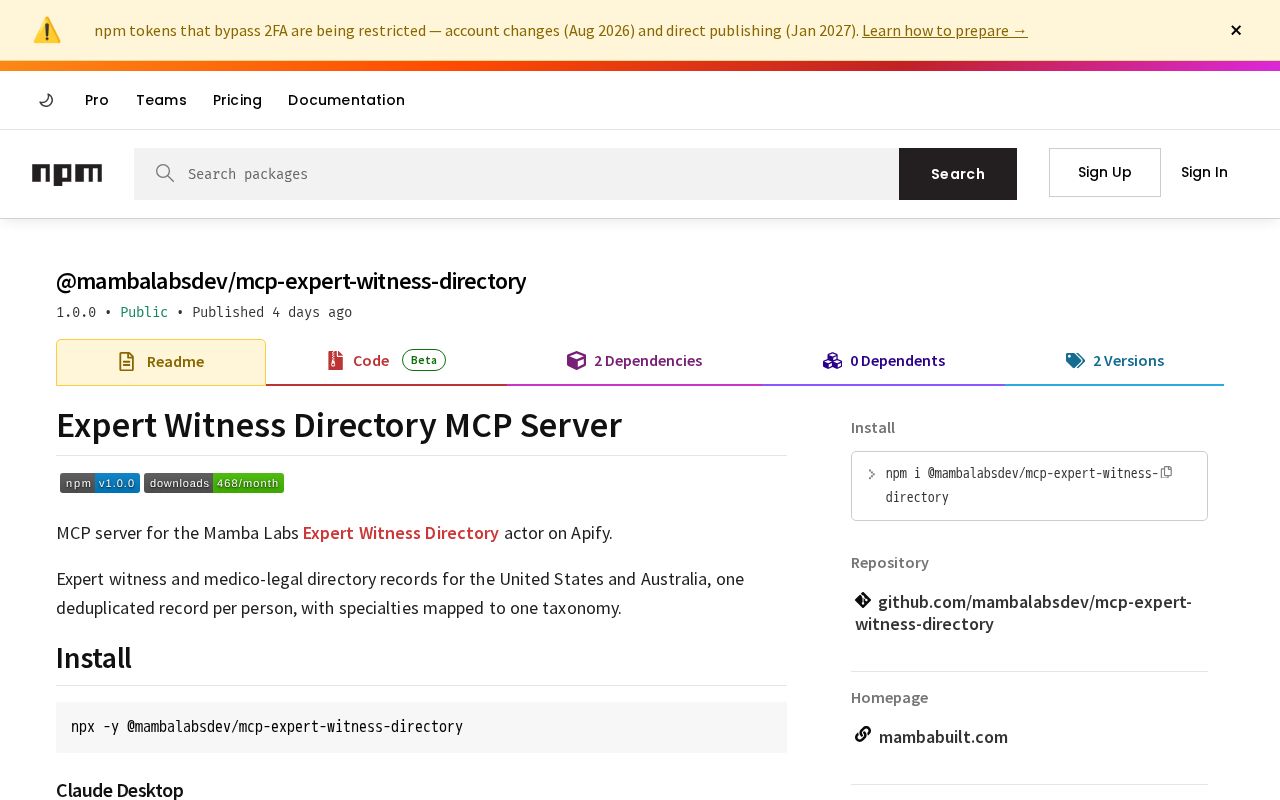The height and width of the screenshot is (800, 1280).
Task: Copy the npm install command
Action: click(x=1166, y=472)
